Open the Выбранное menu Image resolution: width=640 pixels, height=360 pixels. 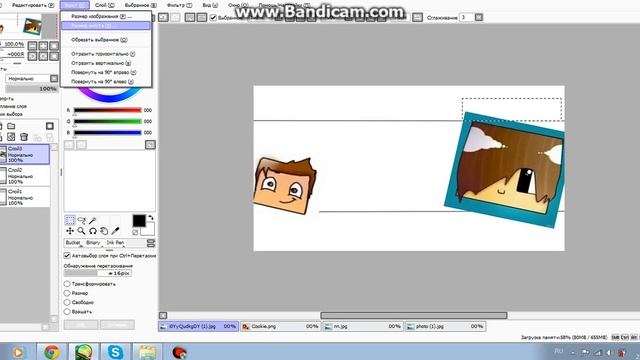140,5
